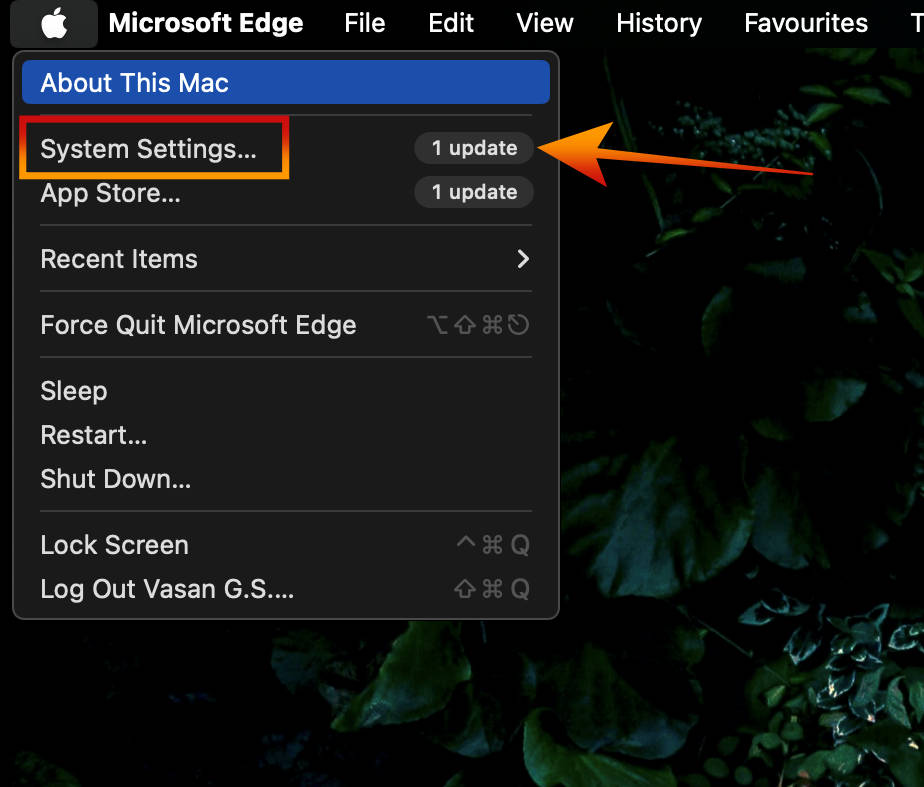Click App Store 1 update badge
The height and width of the screenshot is (787, 924).
474,192
